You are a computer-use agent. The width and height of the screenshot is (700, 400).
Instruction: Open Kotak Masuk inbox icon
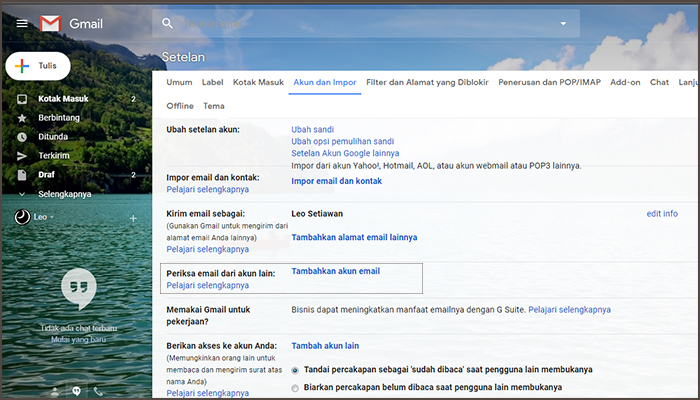(22, 99)
